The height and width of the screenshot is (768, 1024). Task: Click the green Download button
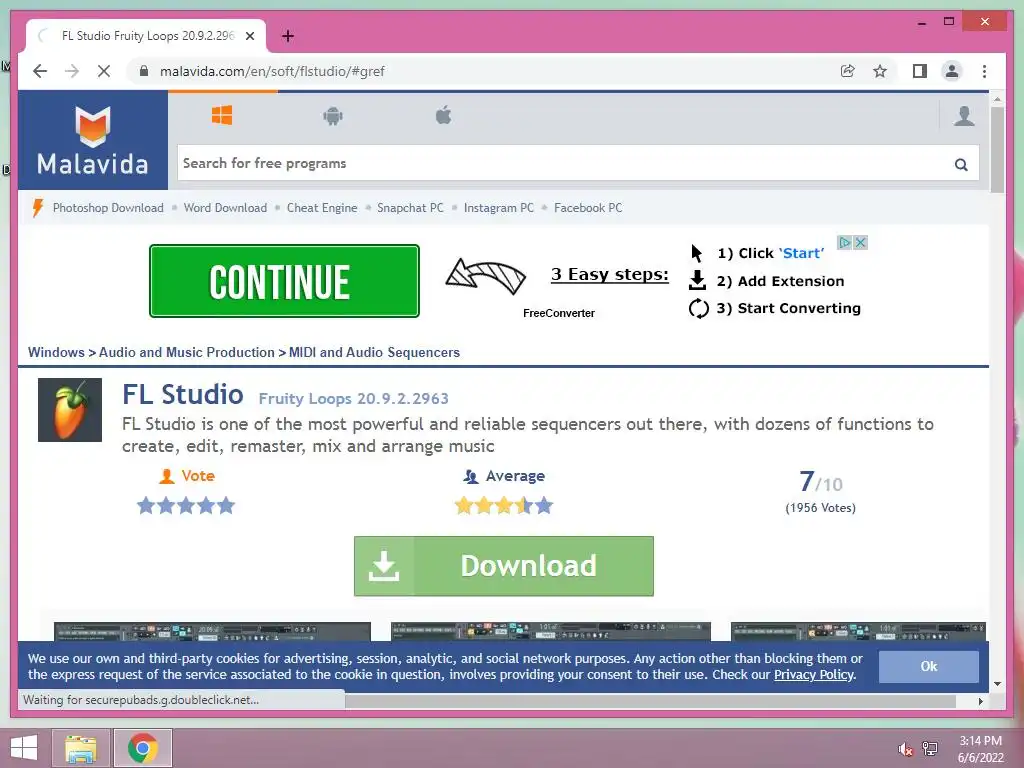pos(504,566)
